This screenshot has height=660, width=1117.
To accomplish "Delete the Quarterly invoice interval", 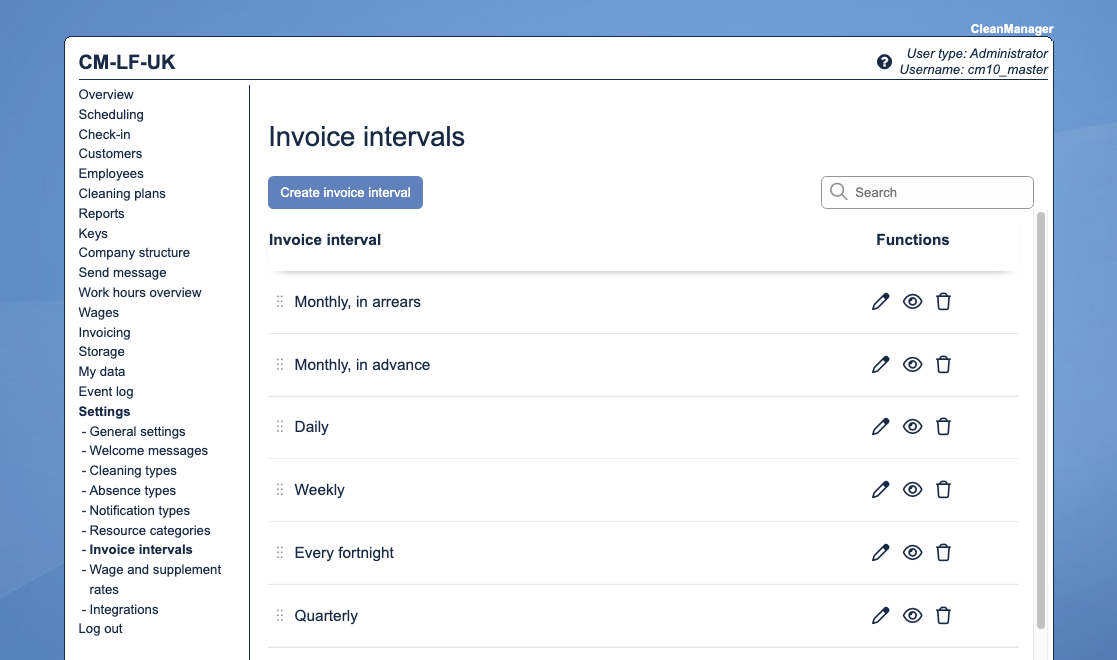I will [x=943, y=616].
